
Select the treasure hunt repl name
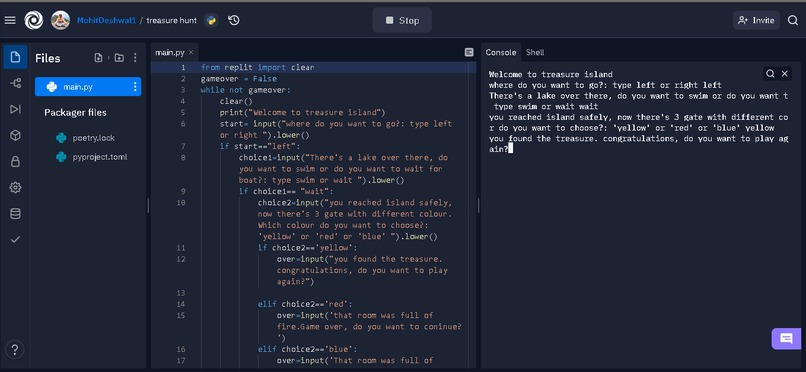tap(171, 21)
